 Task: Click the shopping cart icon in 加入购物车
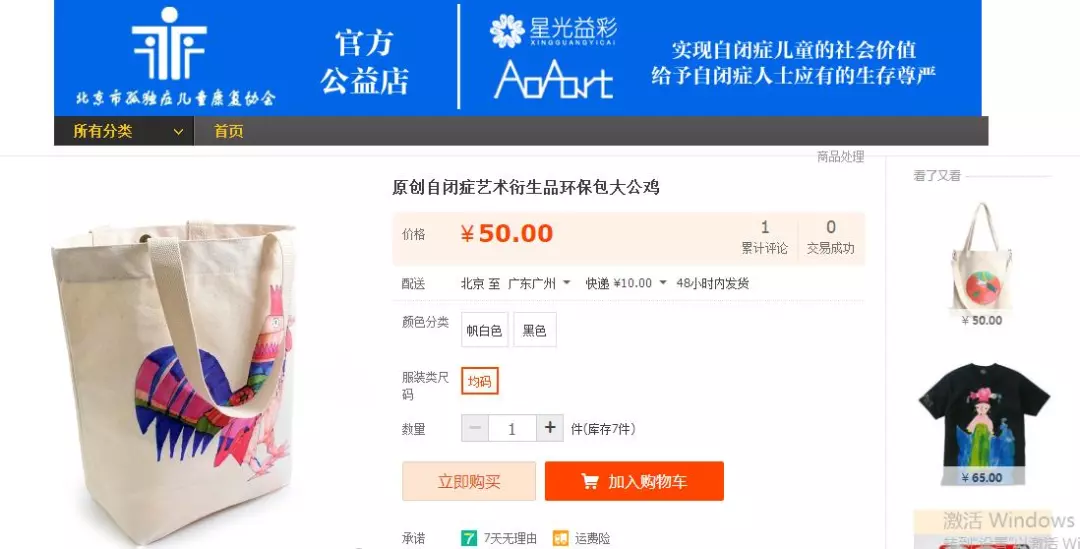590,481
